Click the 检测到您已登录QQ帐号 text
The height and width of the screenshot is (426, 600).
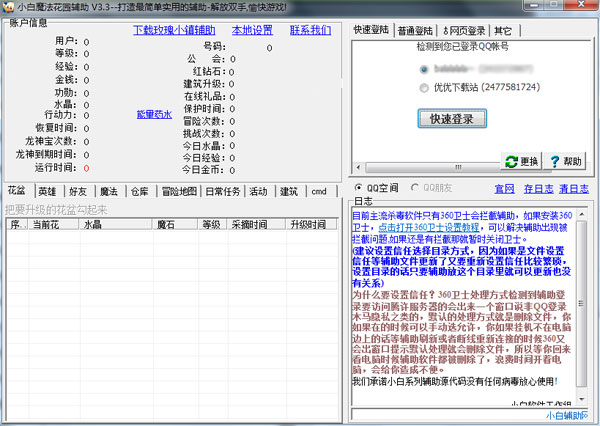tap(463, 47)
